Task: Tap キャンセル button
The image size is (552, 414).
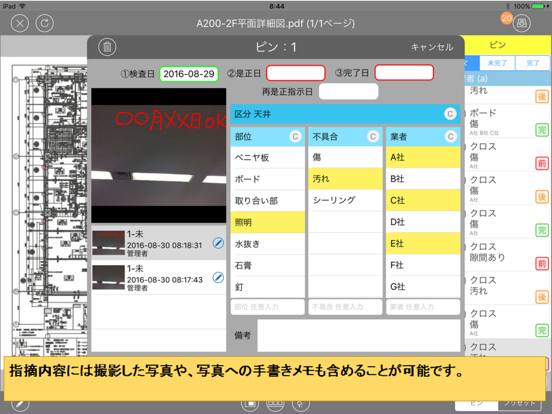Action: (432, 47)
